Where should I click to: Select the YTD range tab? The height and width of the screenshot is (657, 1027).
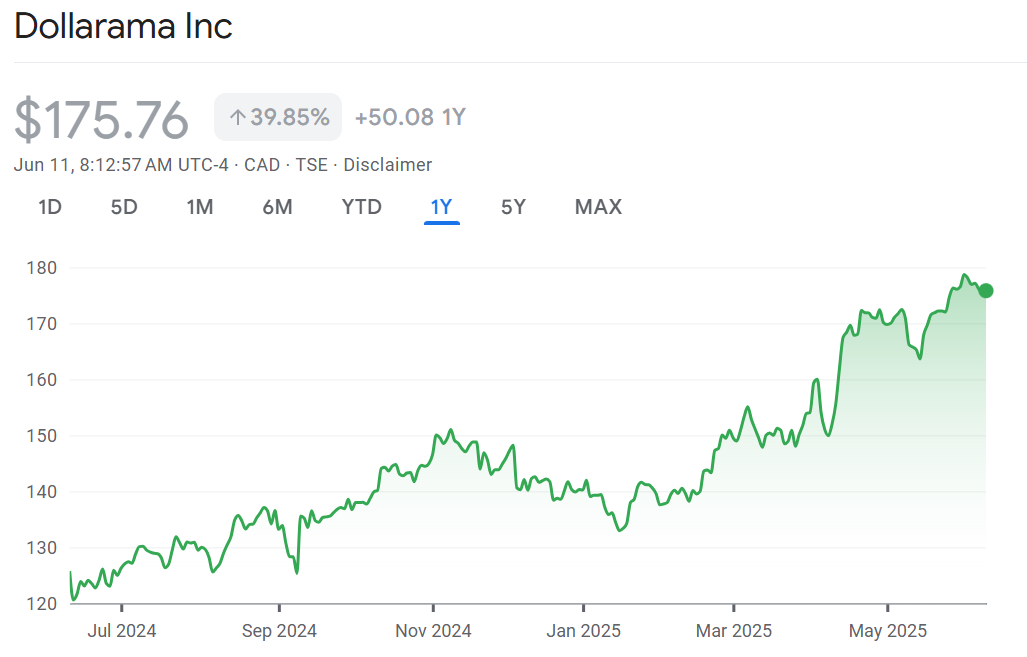[362, 207]
